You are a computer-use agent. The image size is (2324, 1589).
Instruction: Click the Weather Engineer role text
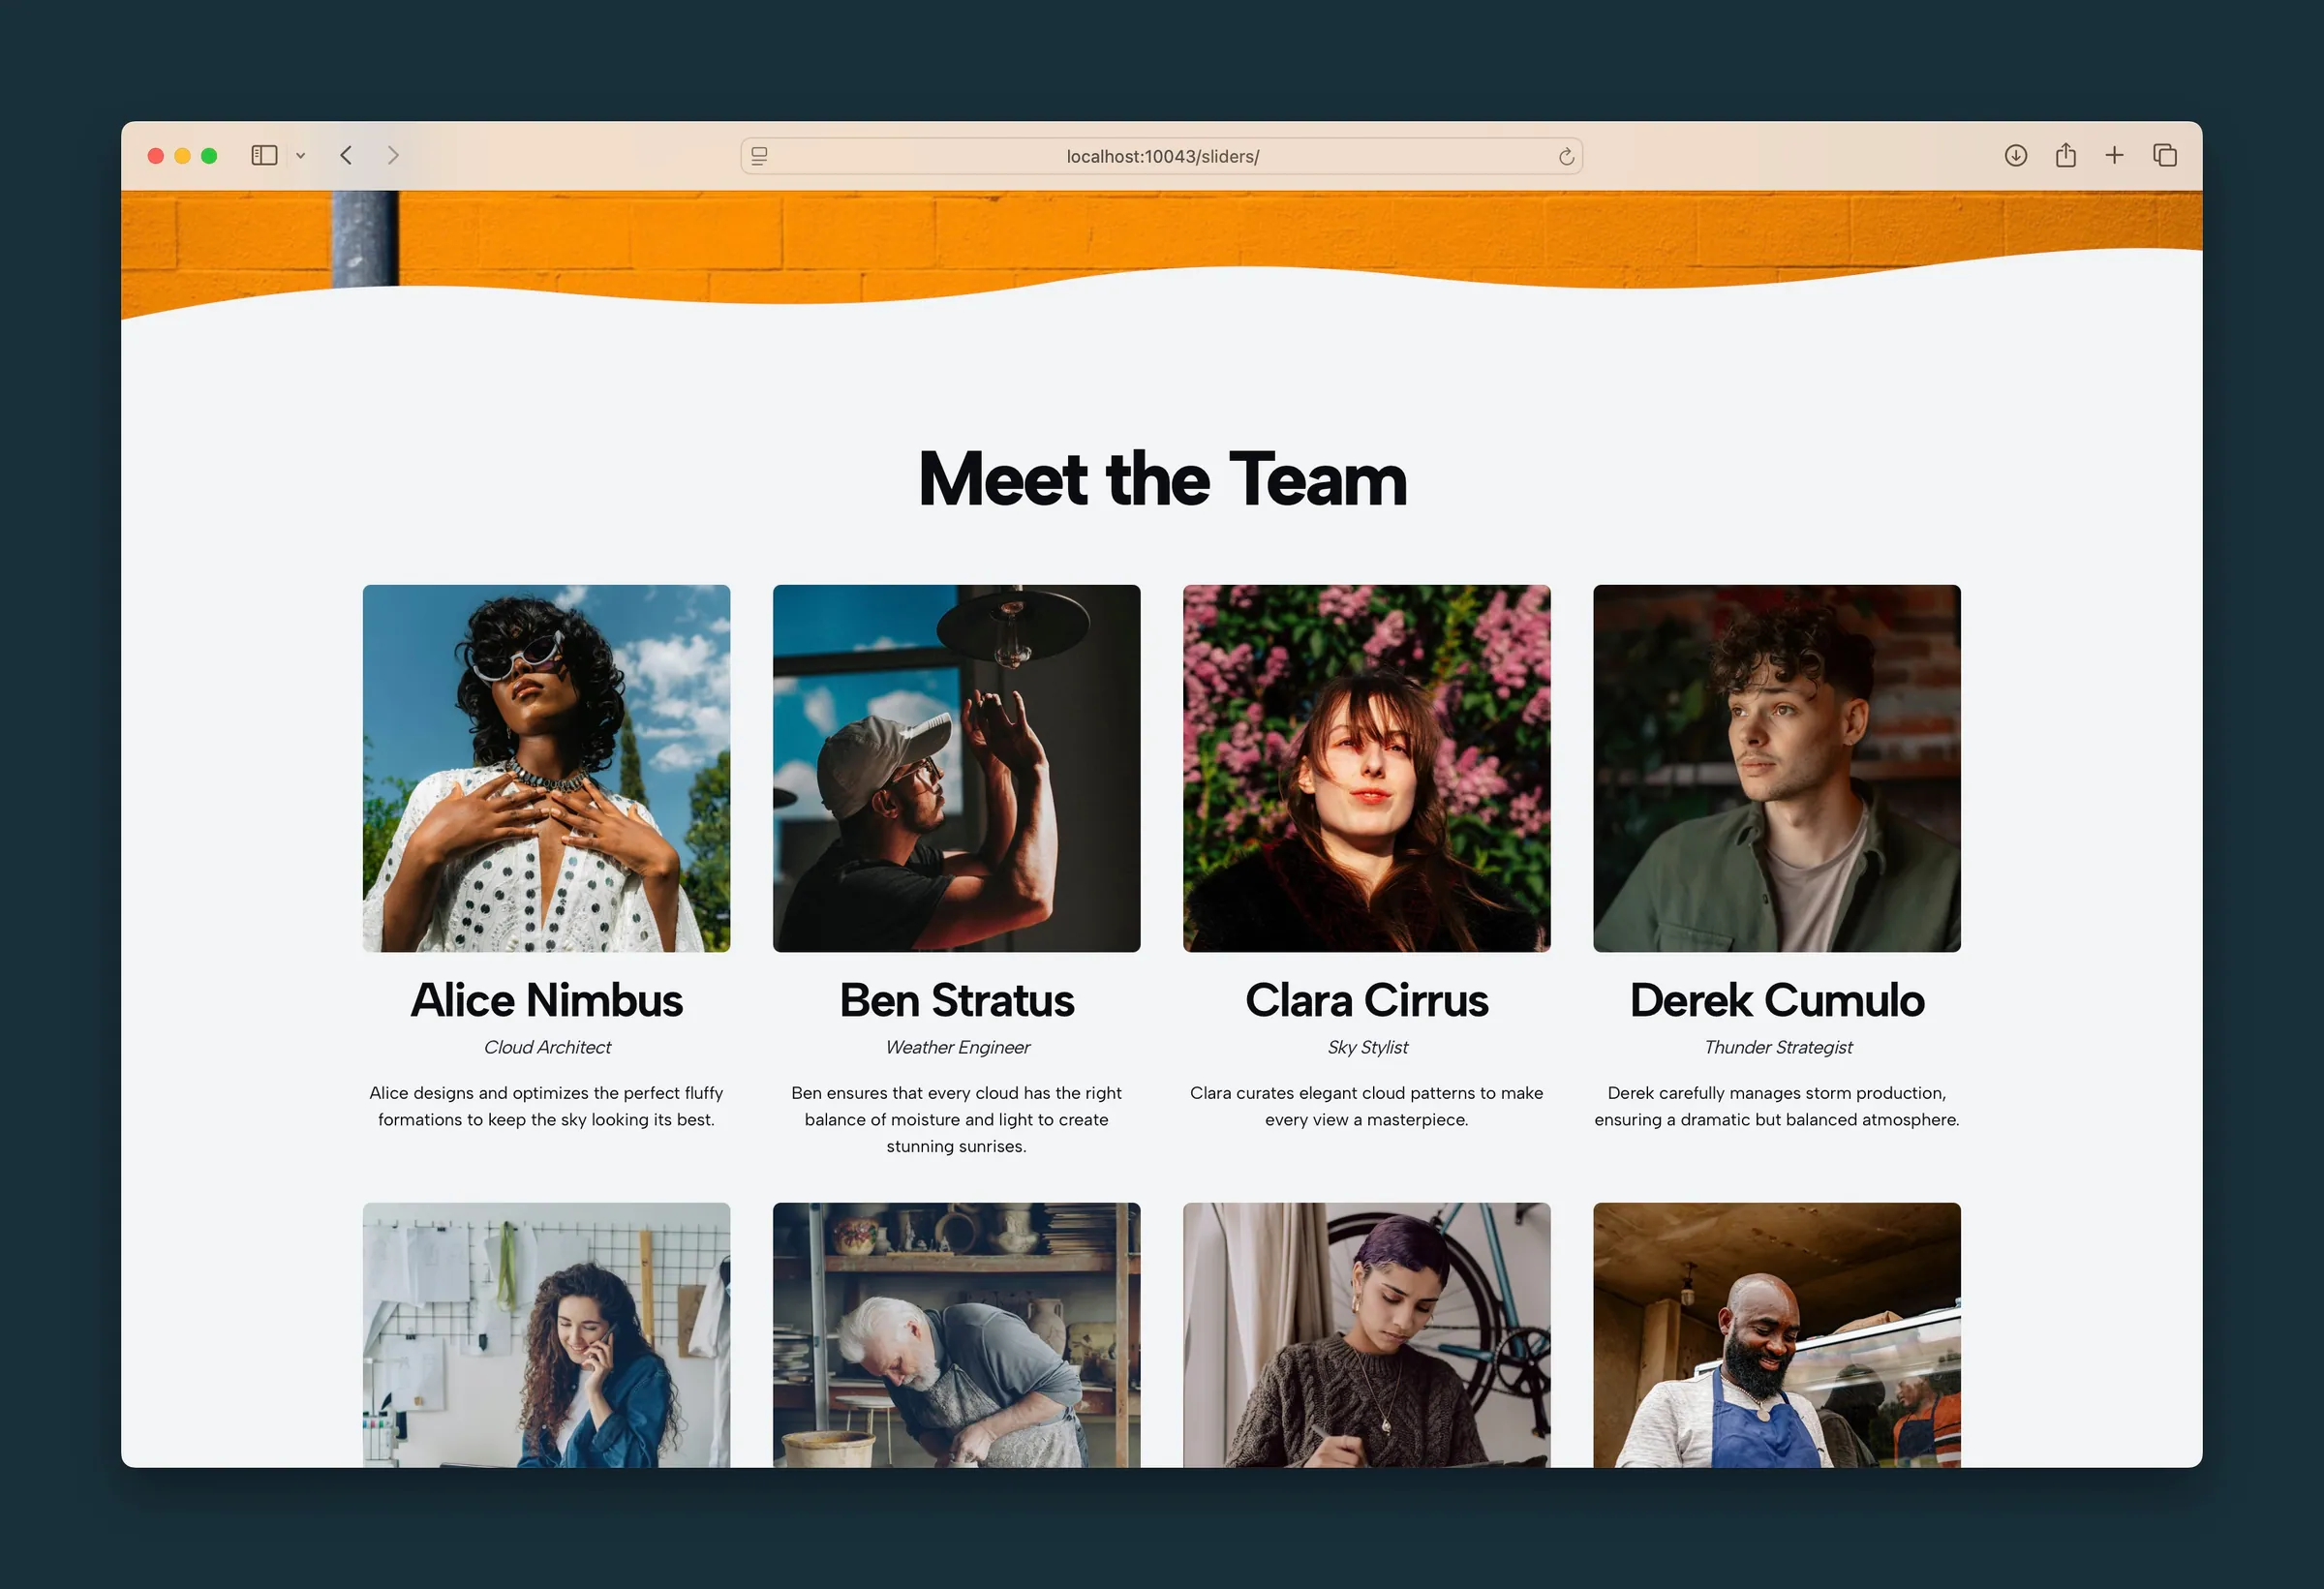coord(957,1047)
